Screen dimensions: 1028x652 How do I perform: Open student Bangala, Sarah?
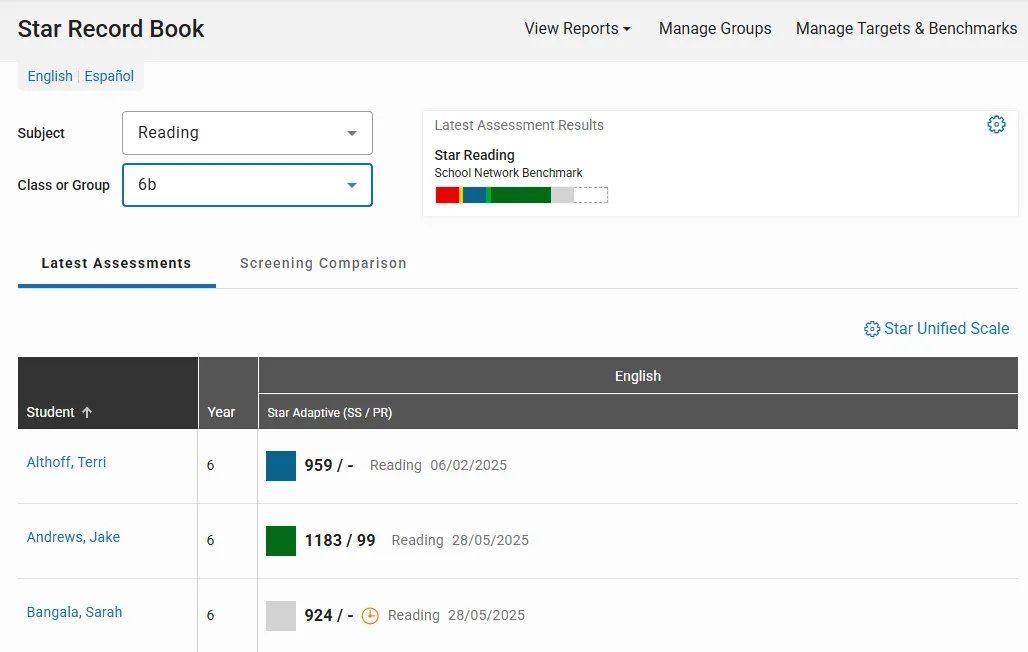74,612
